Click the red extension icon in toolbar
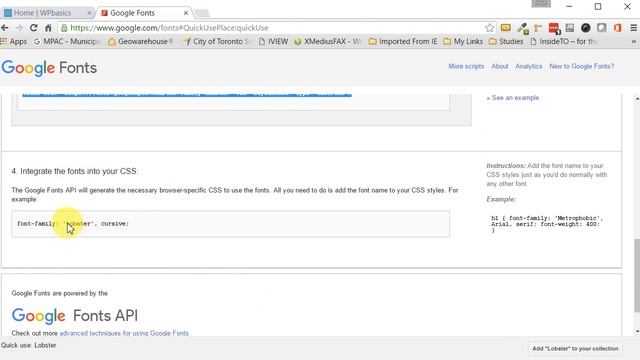 coord(554,28)
